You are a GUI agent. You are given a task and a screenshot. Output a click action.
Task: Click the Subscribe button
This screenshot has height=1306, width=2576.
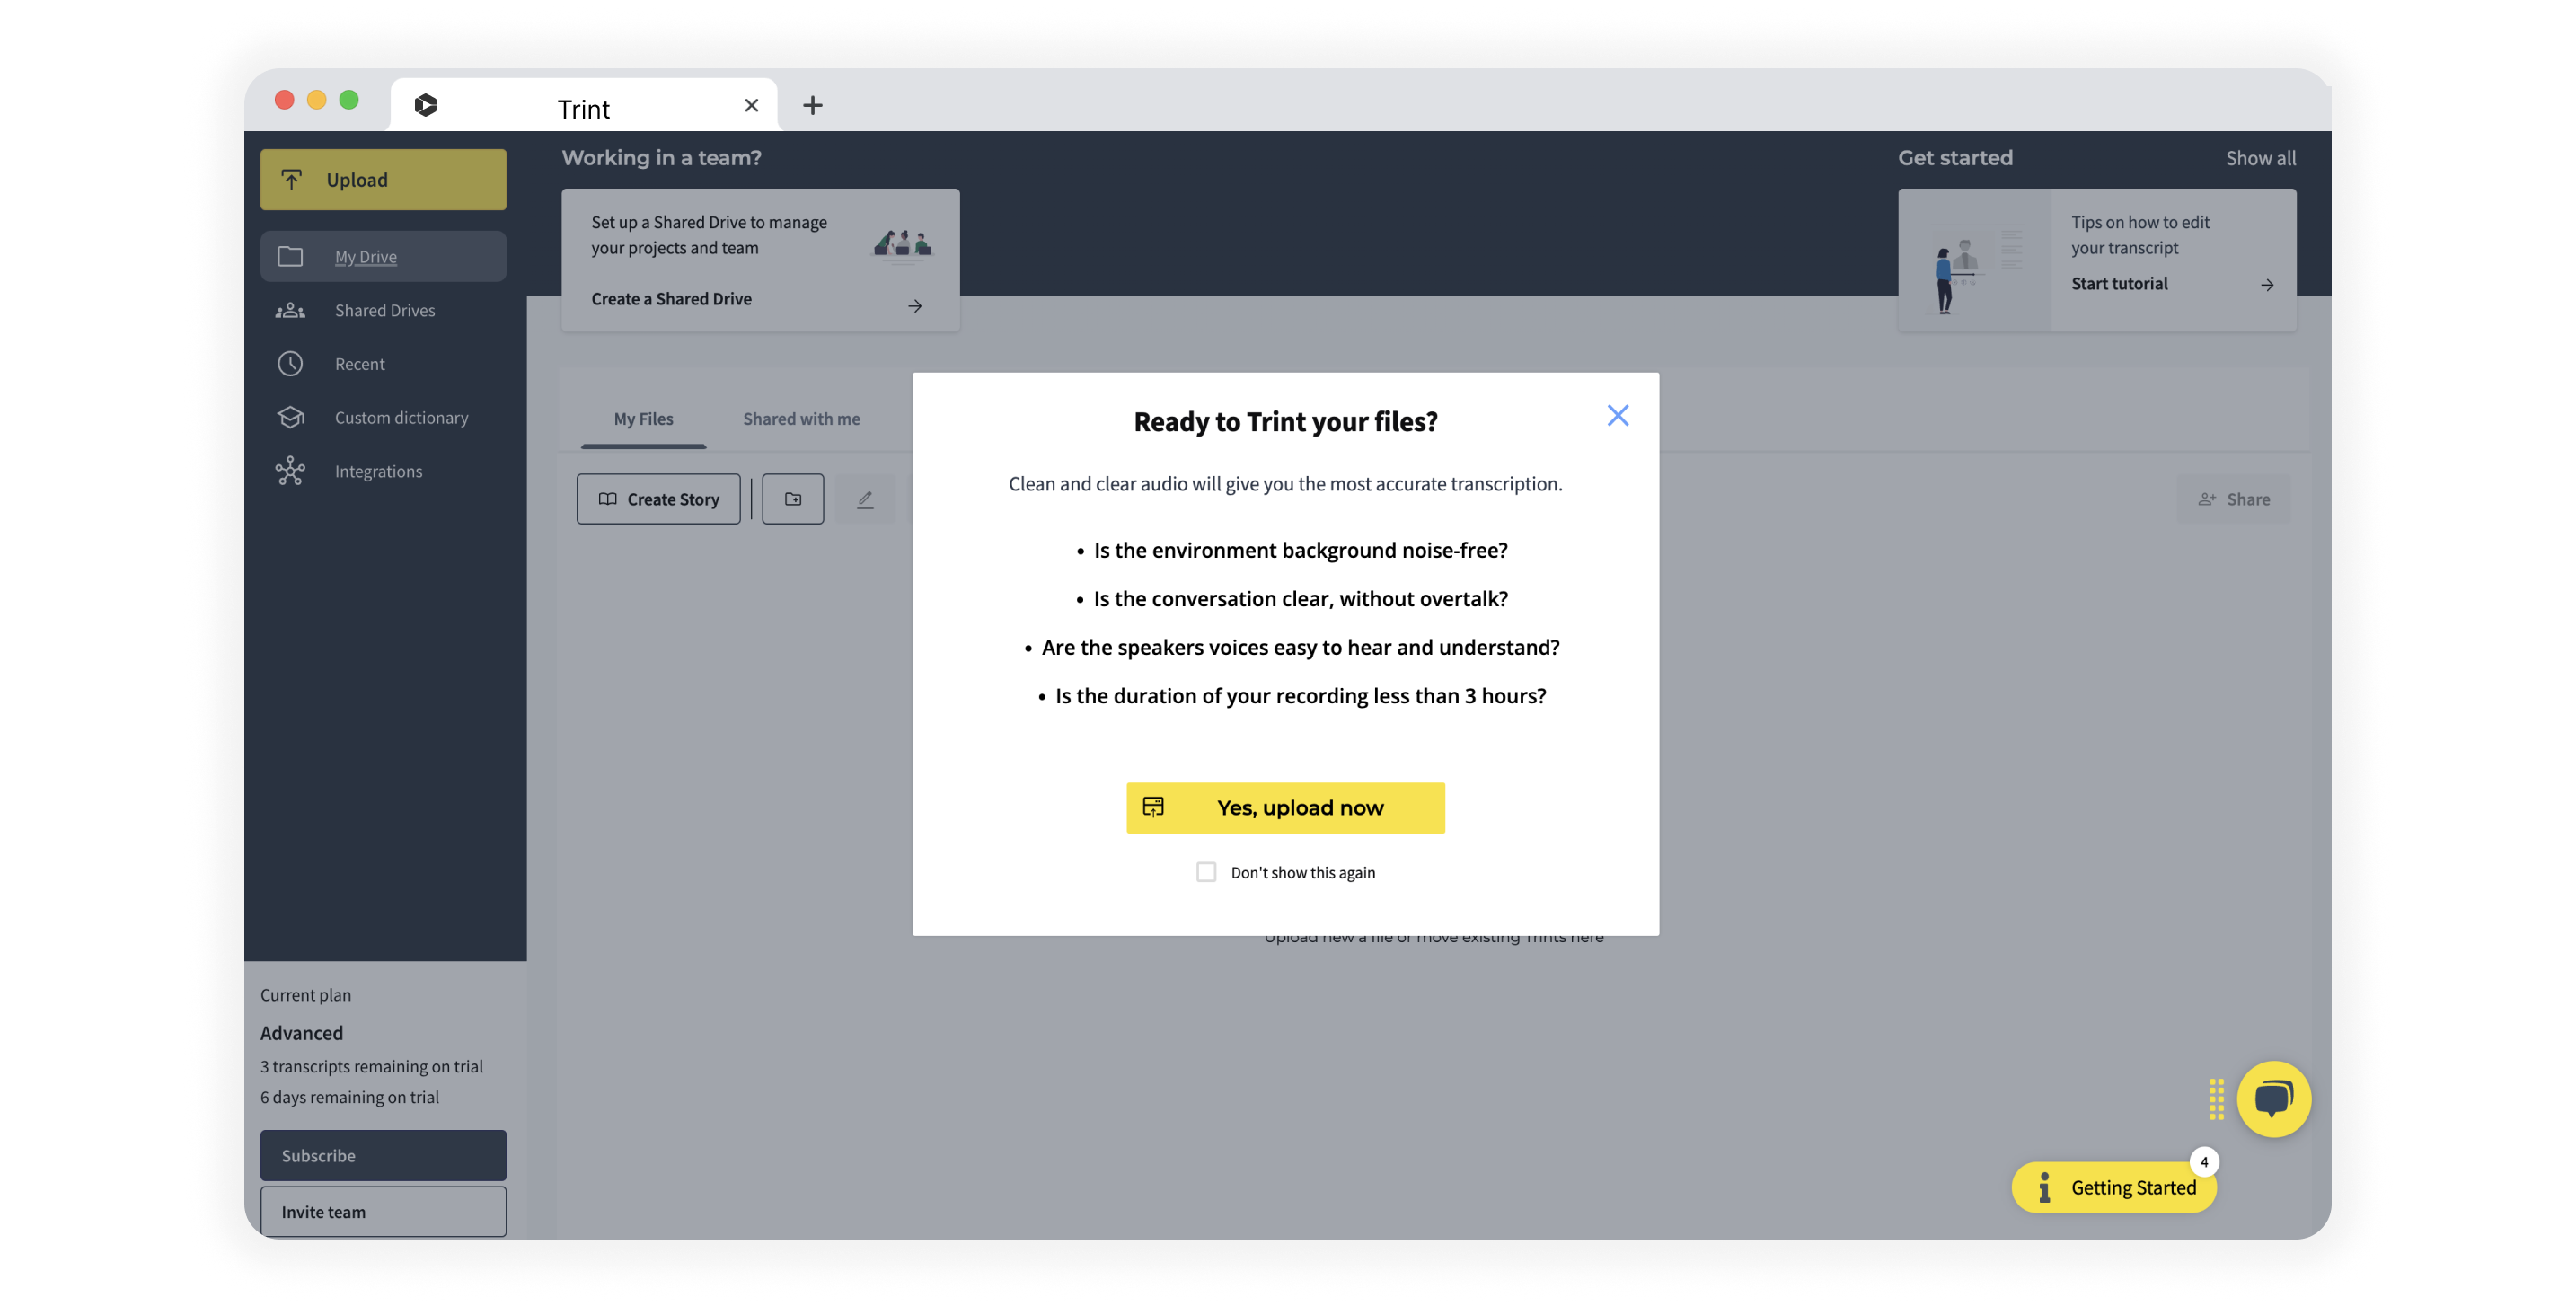(x=383, y=1155)
